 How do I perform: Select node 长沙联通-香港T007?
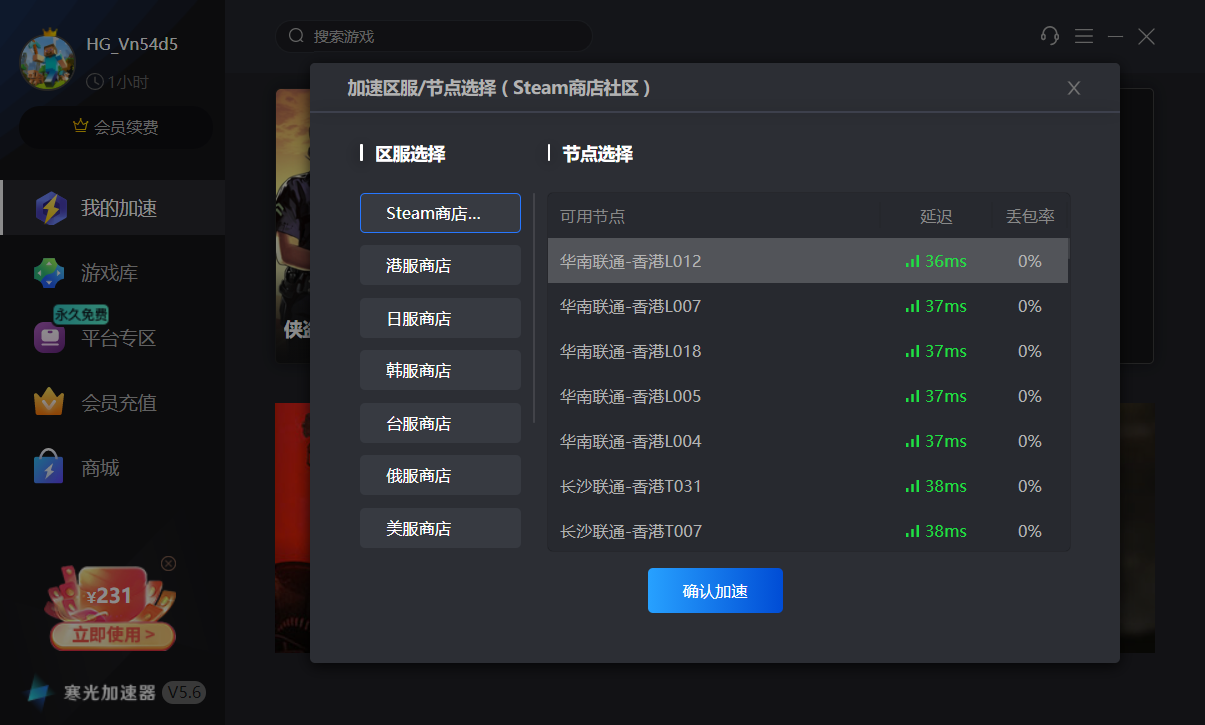point(808,530)
